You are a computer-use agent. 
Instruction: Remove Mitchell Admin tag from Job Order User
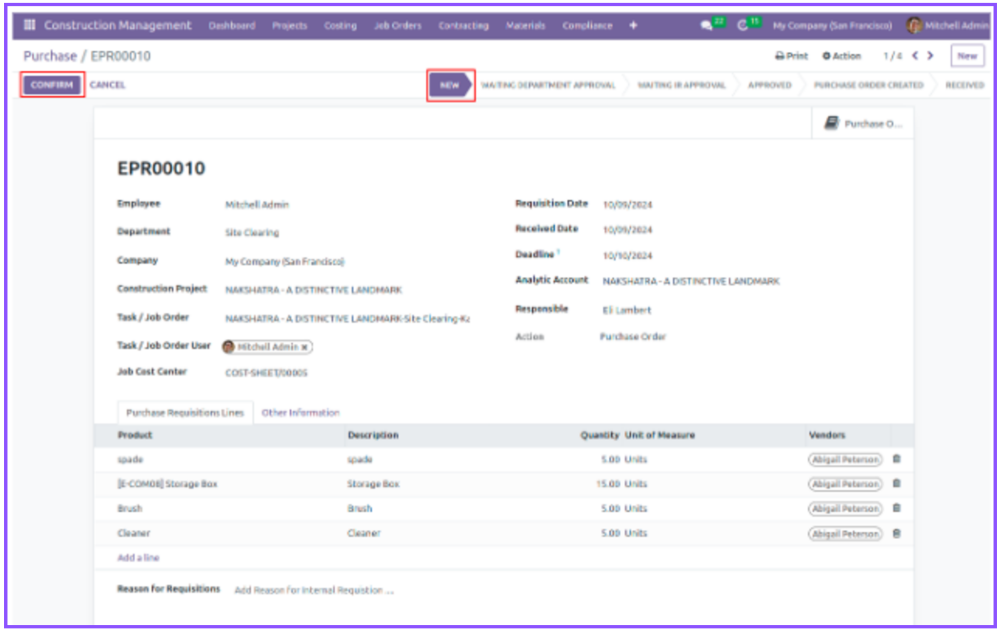click(x=305, y=347)
